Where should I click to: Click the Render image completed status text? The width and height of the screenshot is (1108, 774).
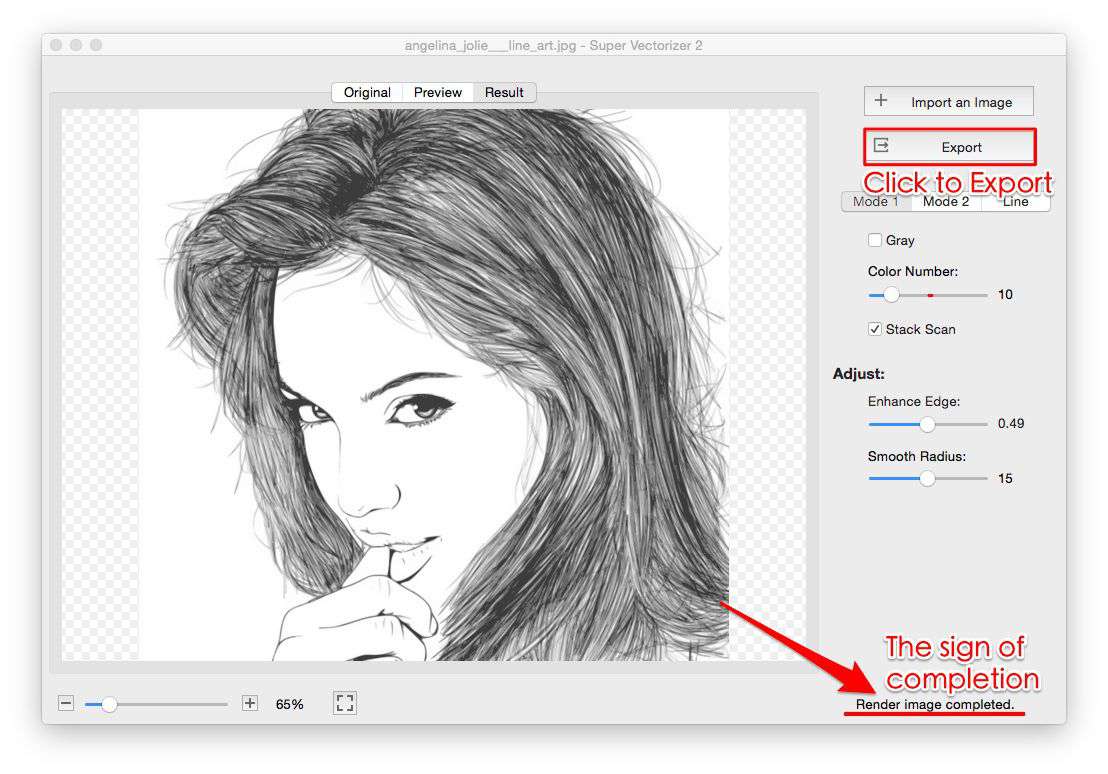[x=937, y=704]
